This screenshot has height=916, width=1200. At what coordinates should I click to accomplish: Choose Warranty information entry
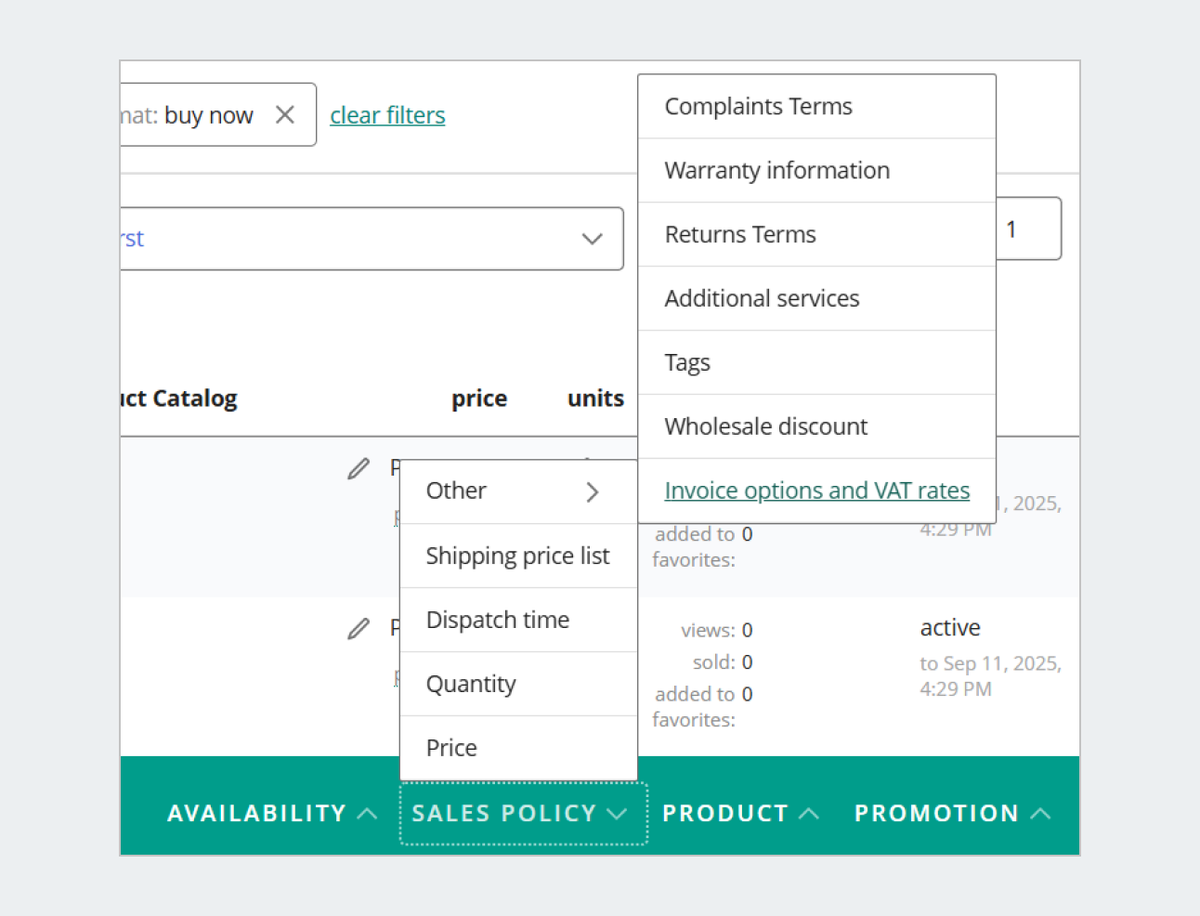(x=776, y=171)
